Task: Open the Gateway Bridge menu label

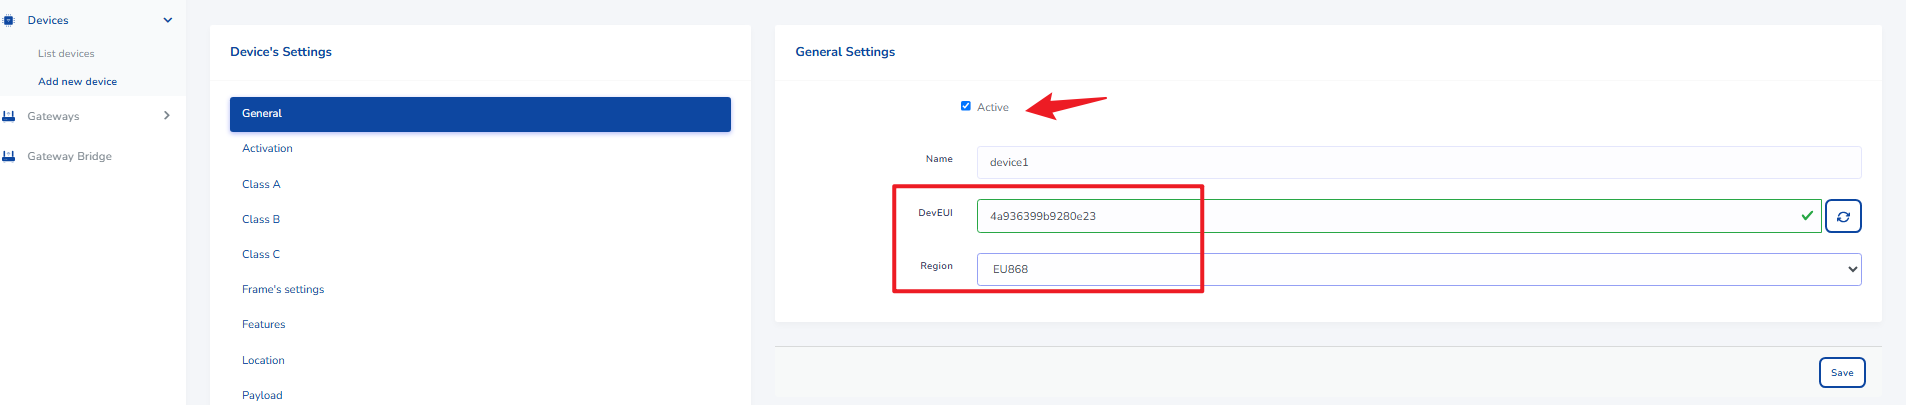Action: point(69,156)
